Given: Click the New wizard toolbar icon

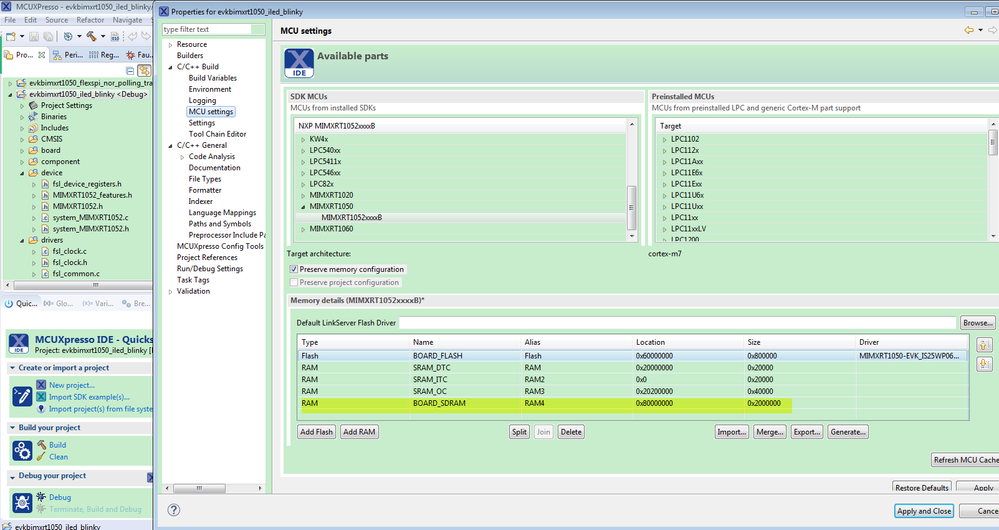Looking at the screenshot, I should (x=11, y=36).
